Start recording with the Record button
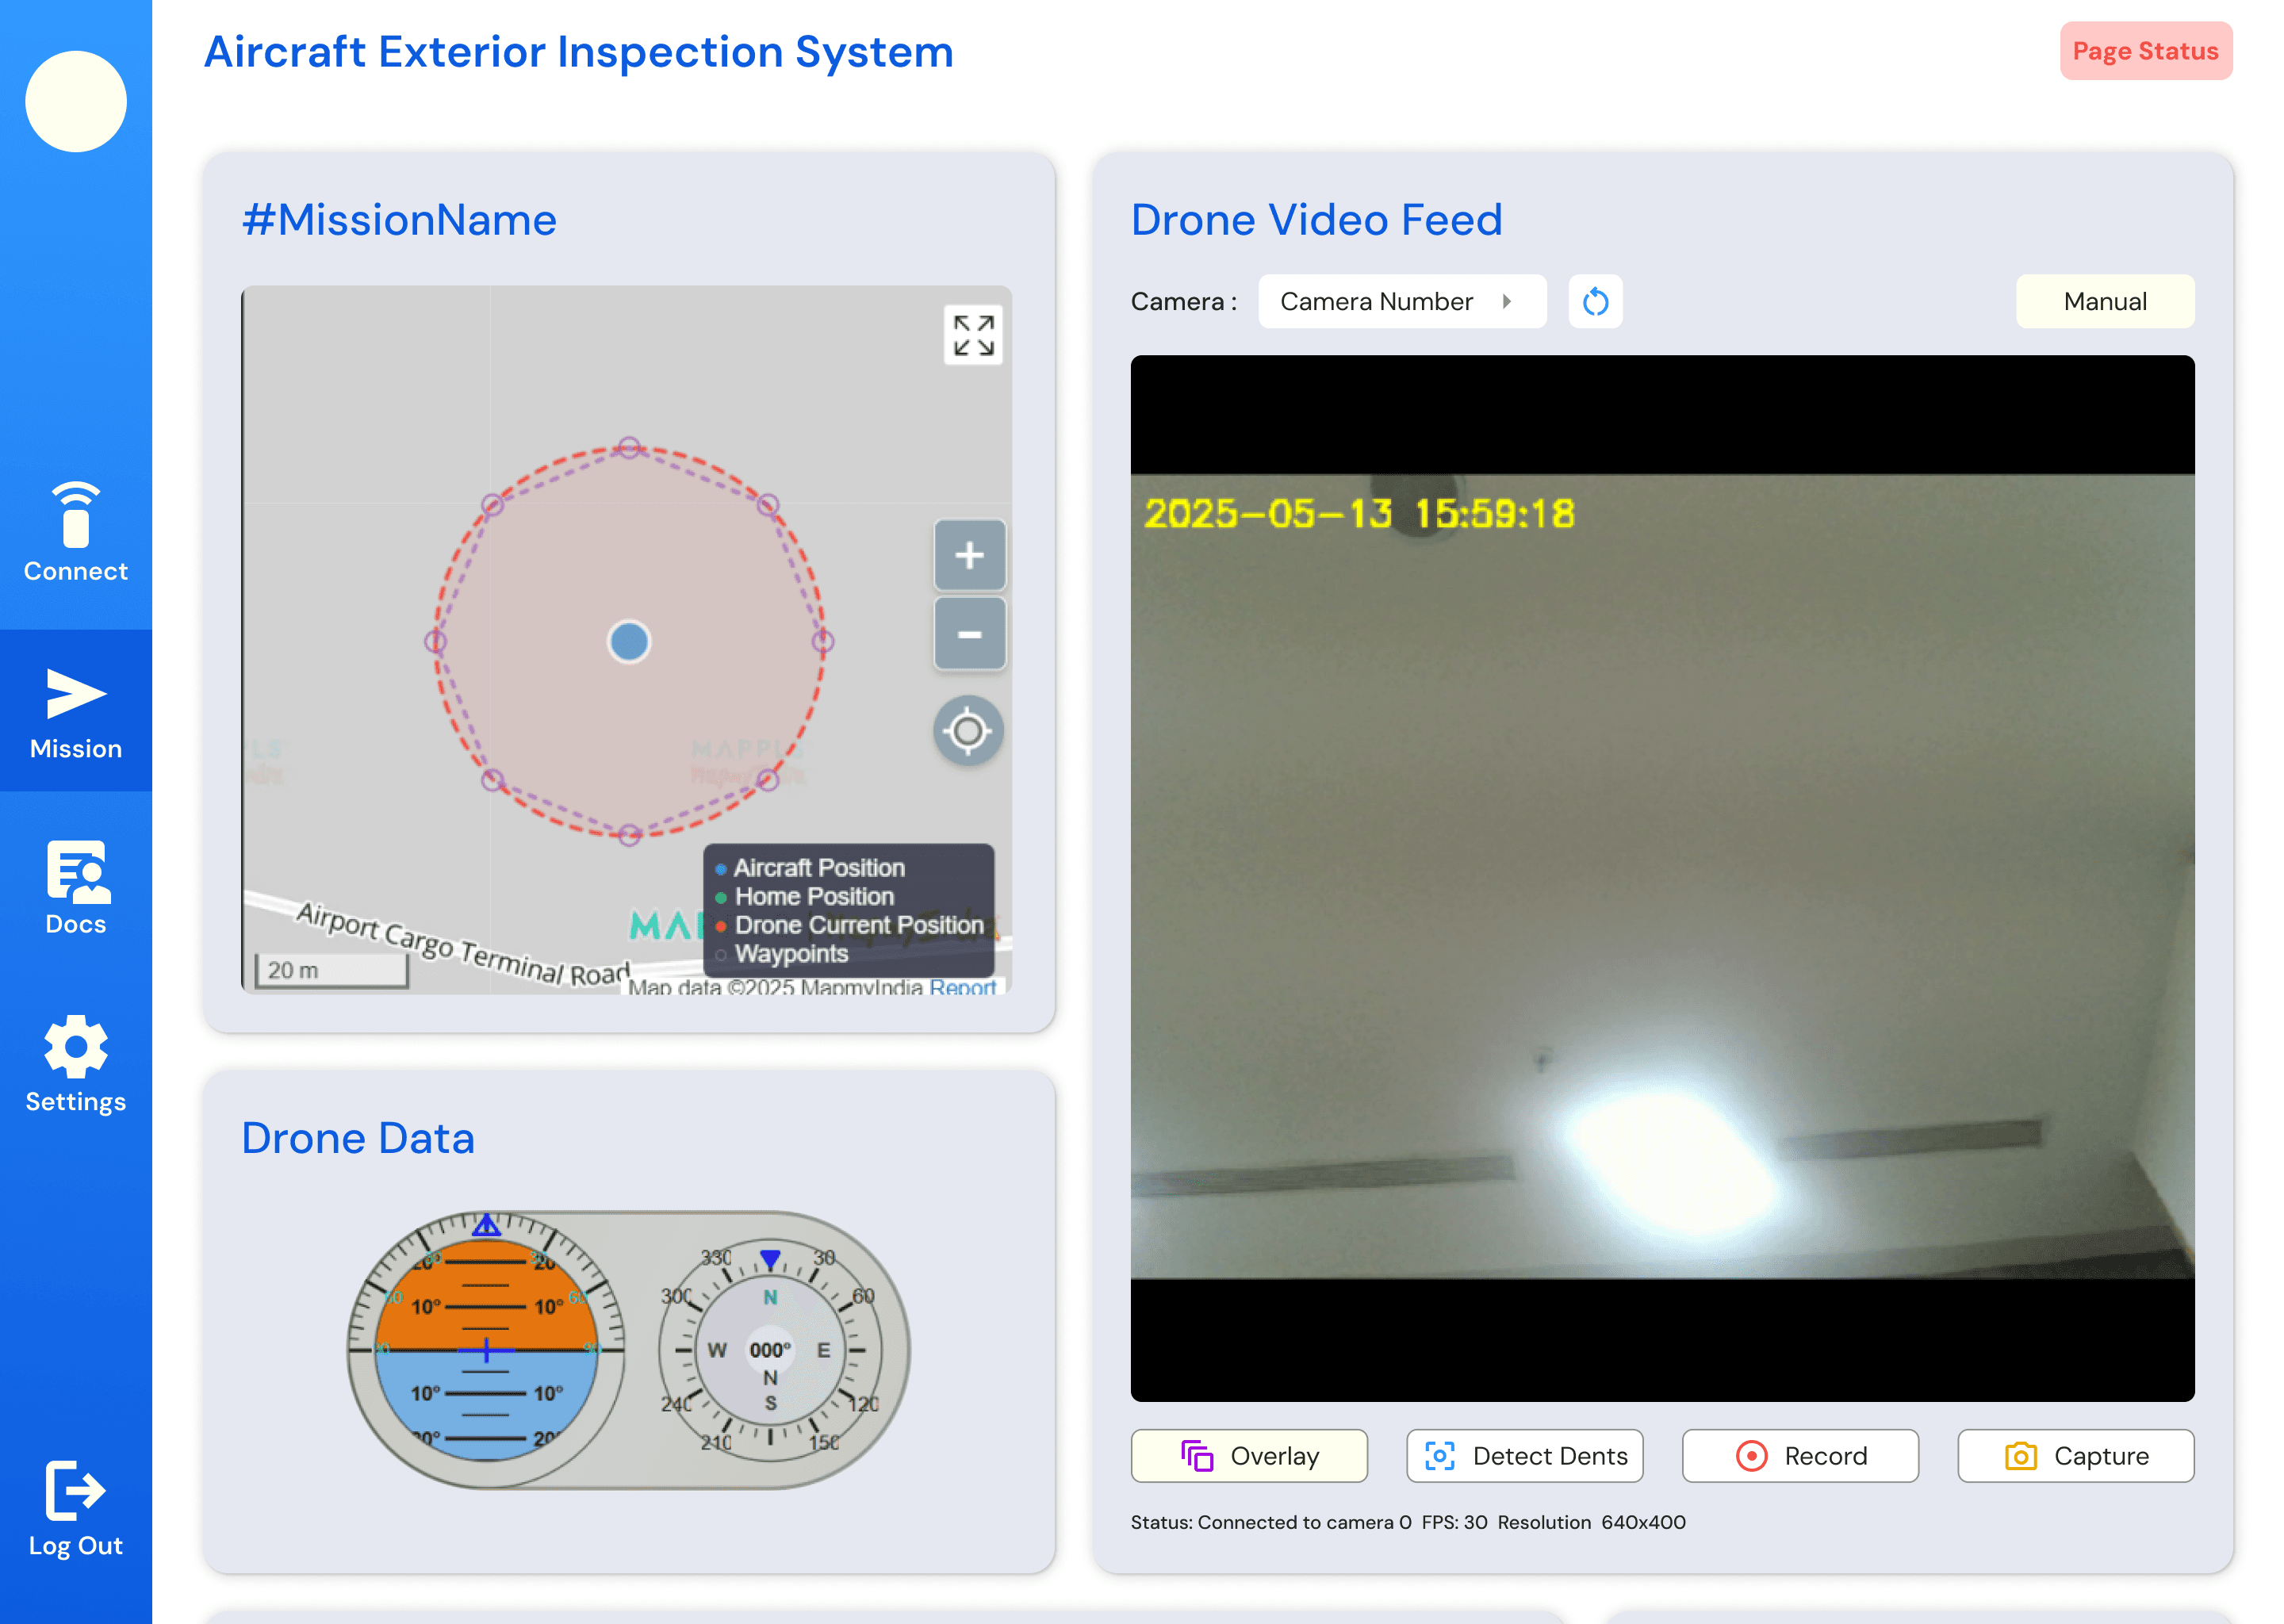2284x1624 pixels. click(x=1800, y=1456)
